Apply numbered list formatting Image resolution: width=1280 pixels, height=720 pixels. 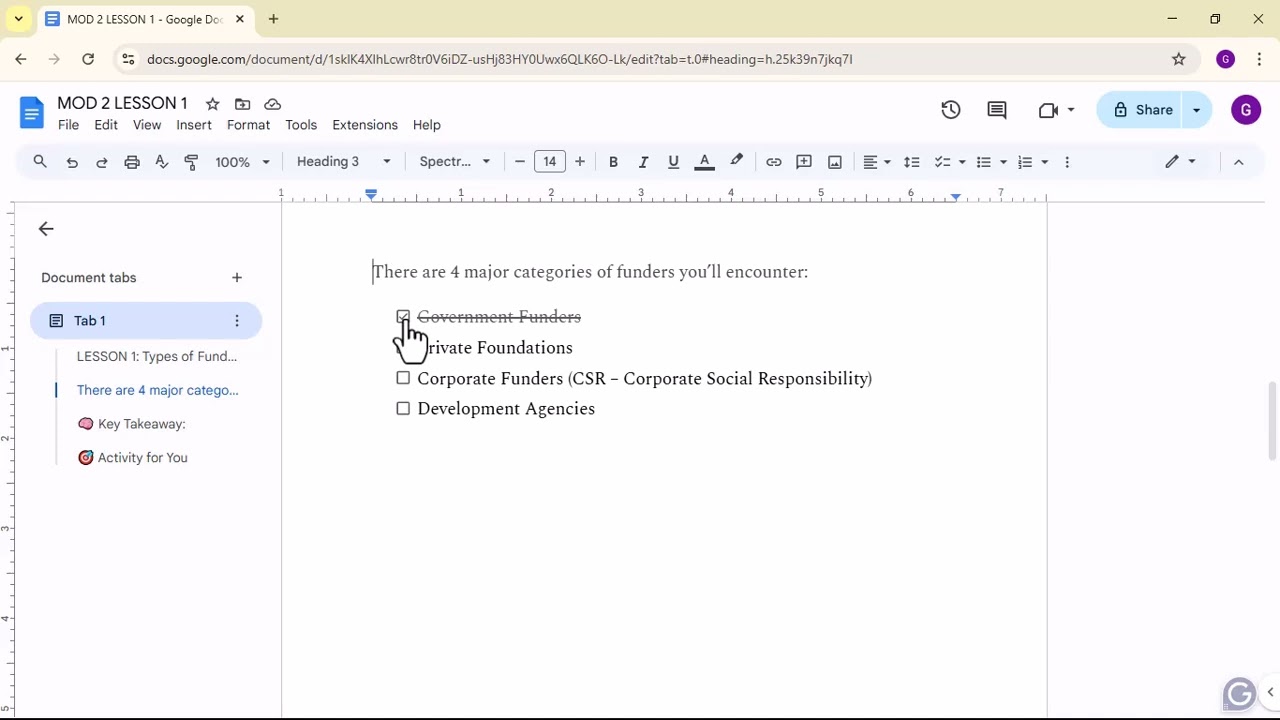1024,162
